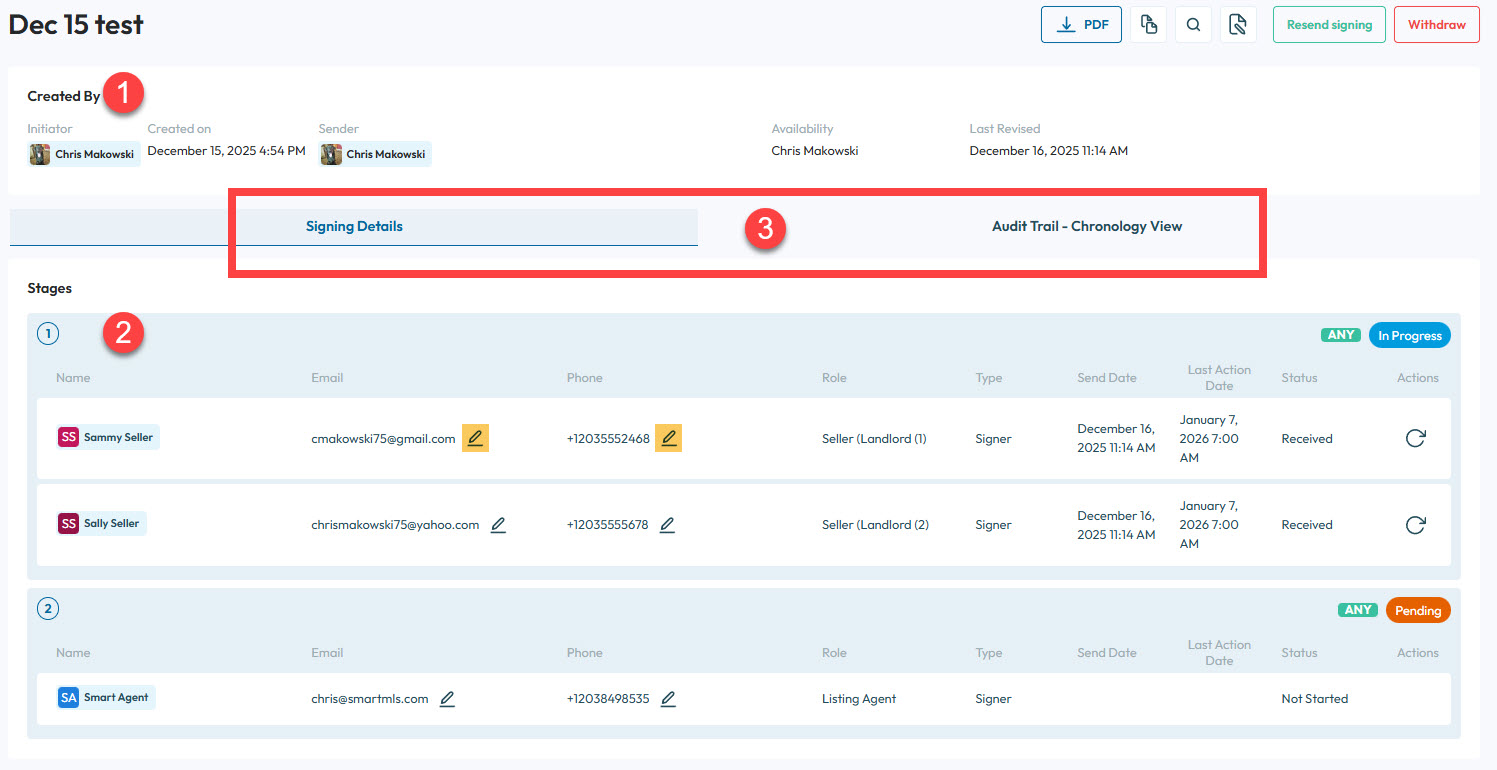Image resolution: width=1497 pixels, height=770 pixels.
Task: Withdraw the signing request
Action: [1436, 25]
